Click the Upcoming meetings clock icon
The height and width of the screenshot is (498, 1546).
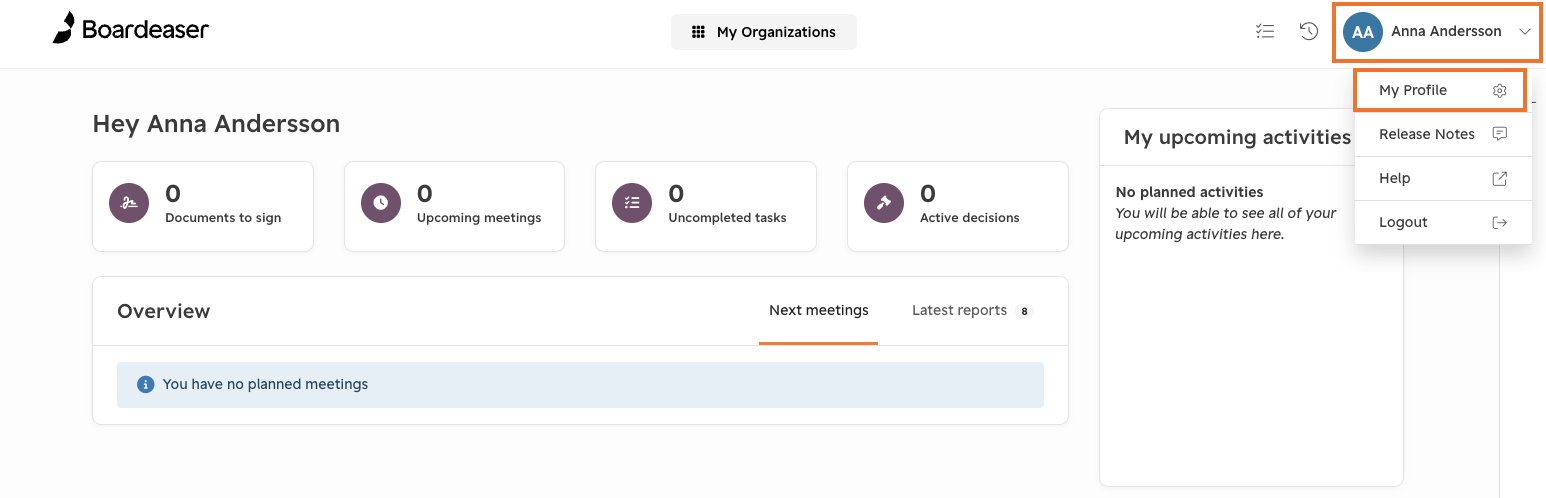(381, 203)
